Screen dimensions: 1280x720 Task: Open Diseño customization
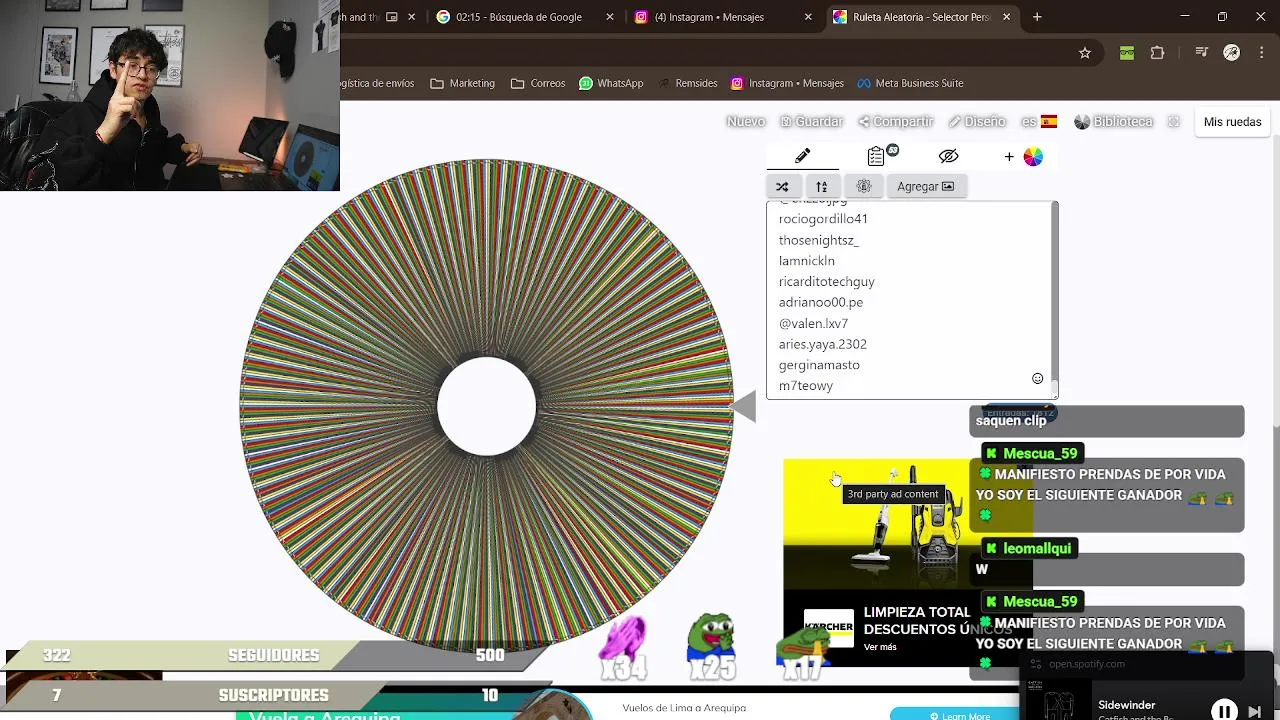(977, 121)
